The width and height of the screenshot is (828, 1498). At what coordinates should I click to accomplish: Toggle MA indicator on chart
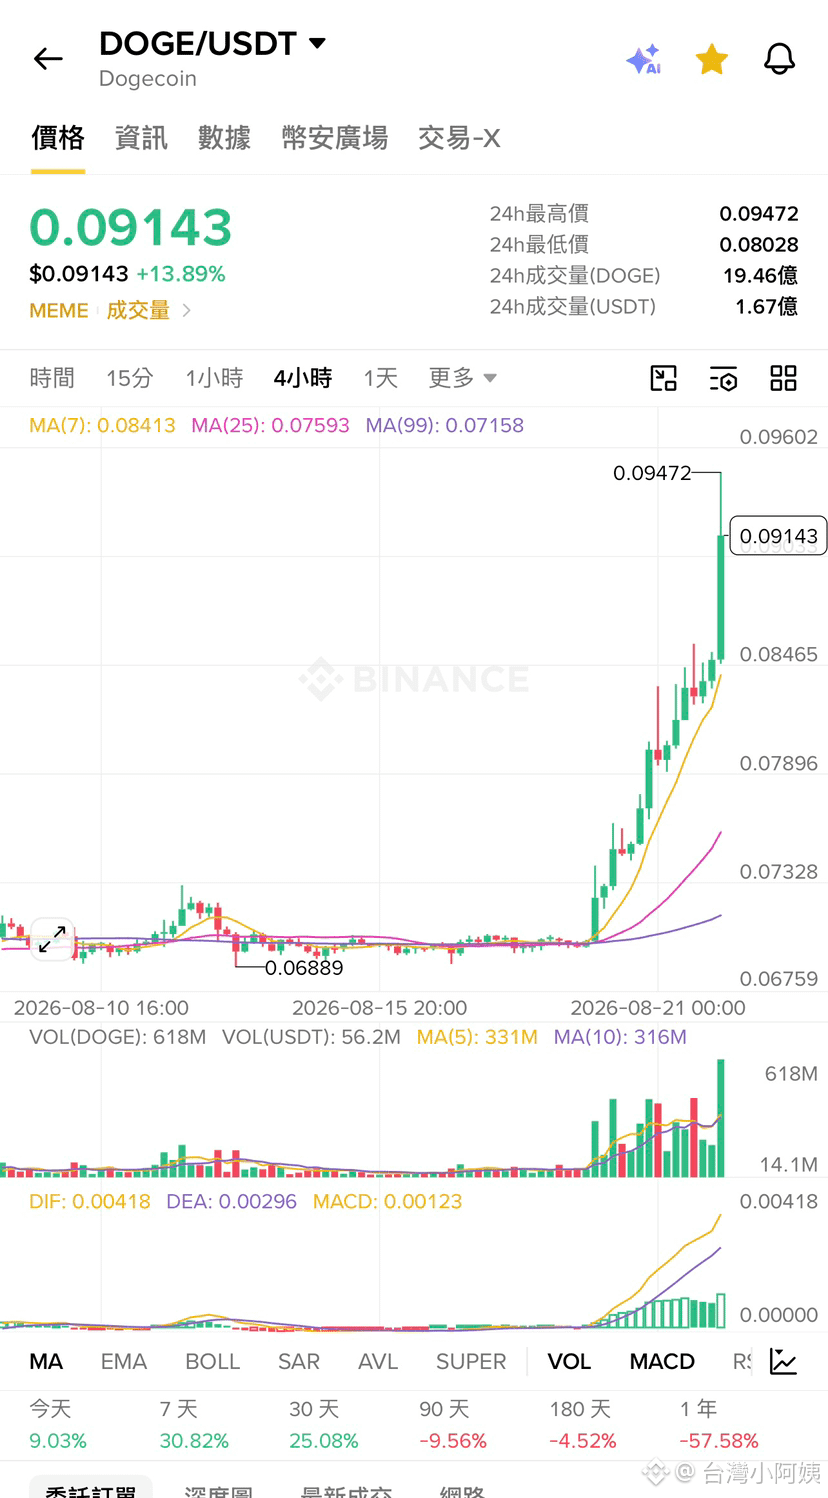coord(46,1361)
